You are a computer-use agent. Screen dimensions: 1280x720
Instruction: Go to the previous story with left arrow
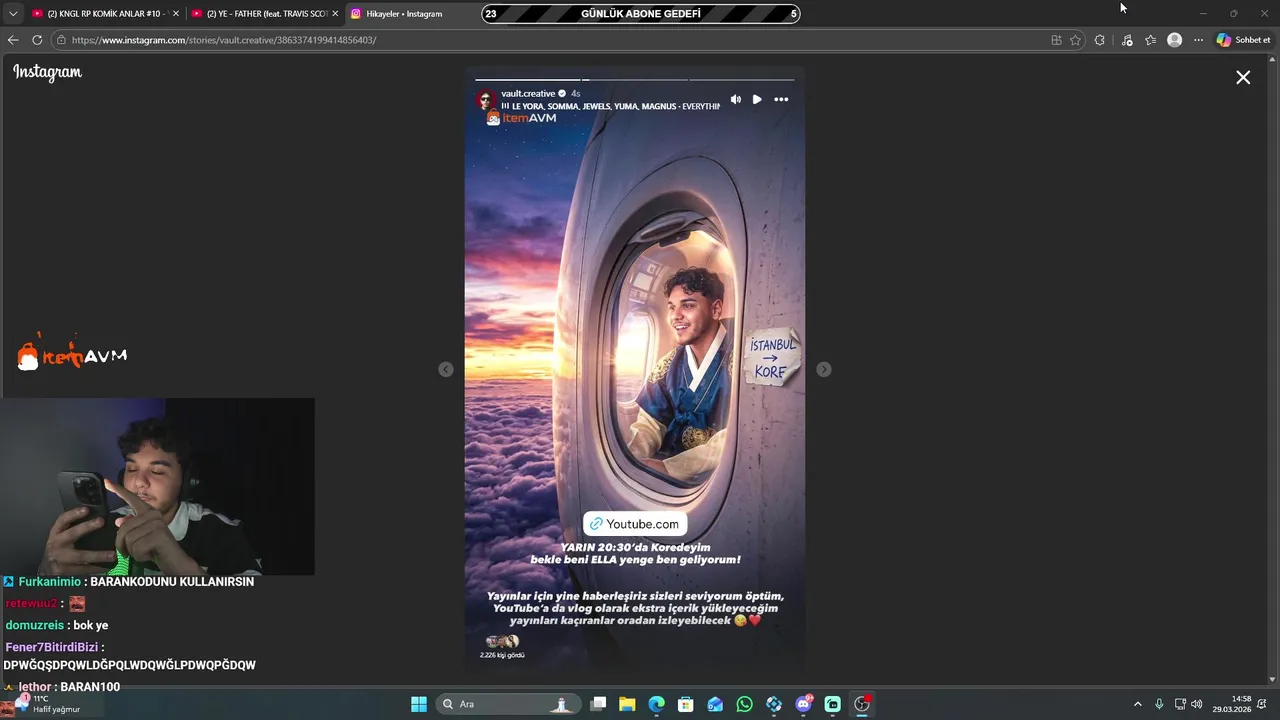click(446, 369)
